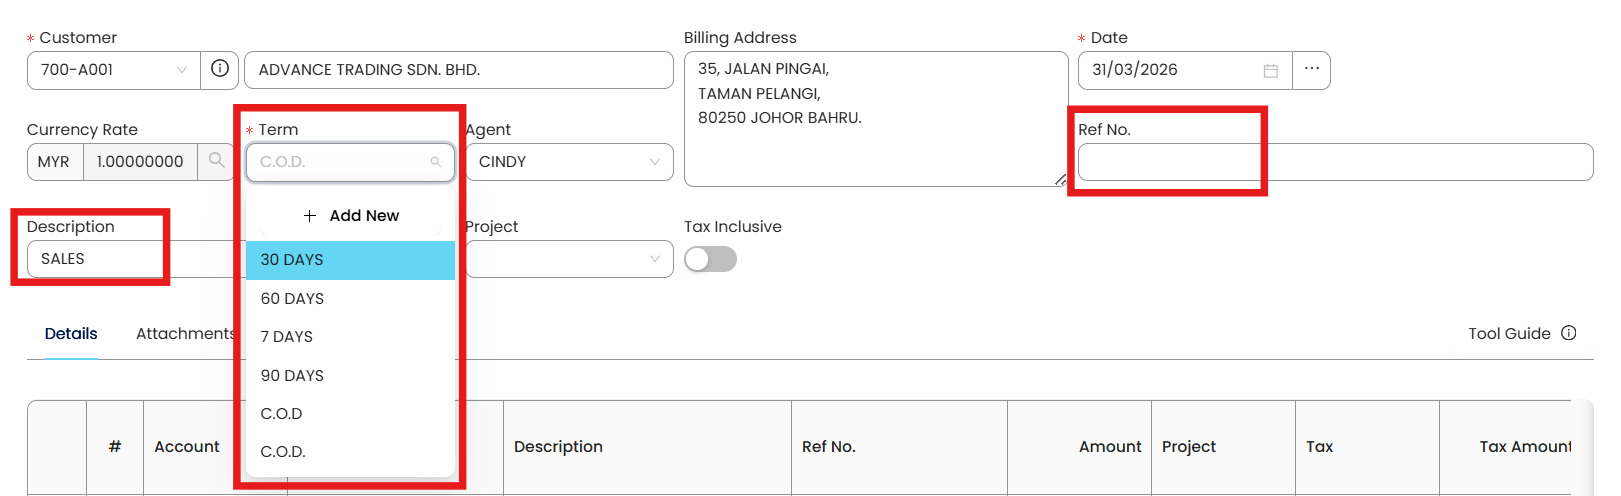Screen dimensions: 1621x496
Task: Open the date calendar icon
Action: click(1270, 70)
